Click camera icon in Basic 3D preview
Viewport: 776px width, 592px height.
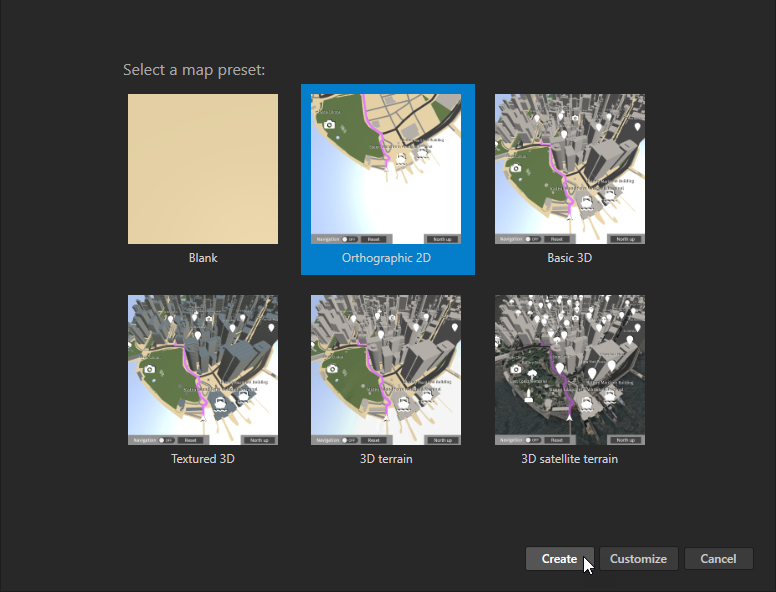pos(515,168)
